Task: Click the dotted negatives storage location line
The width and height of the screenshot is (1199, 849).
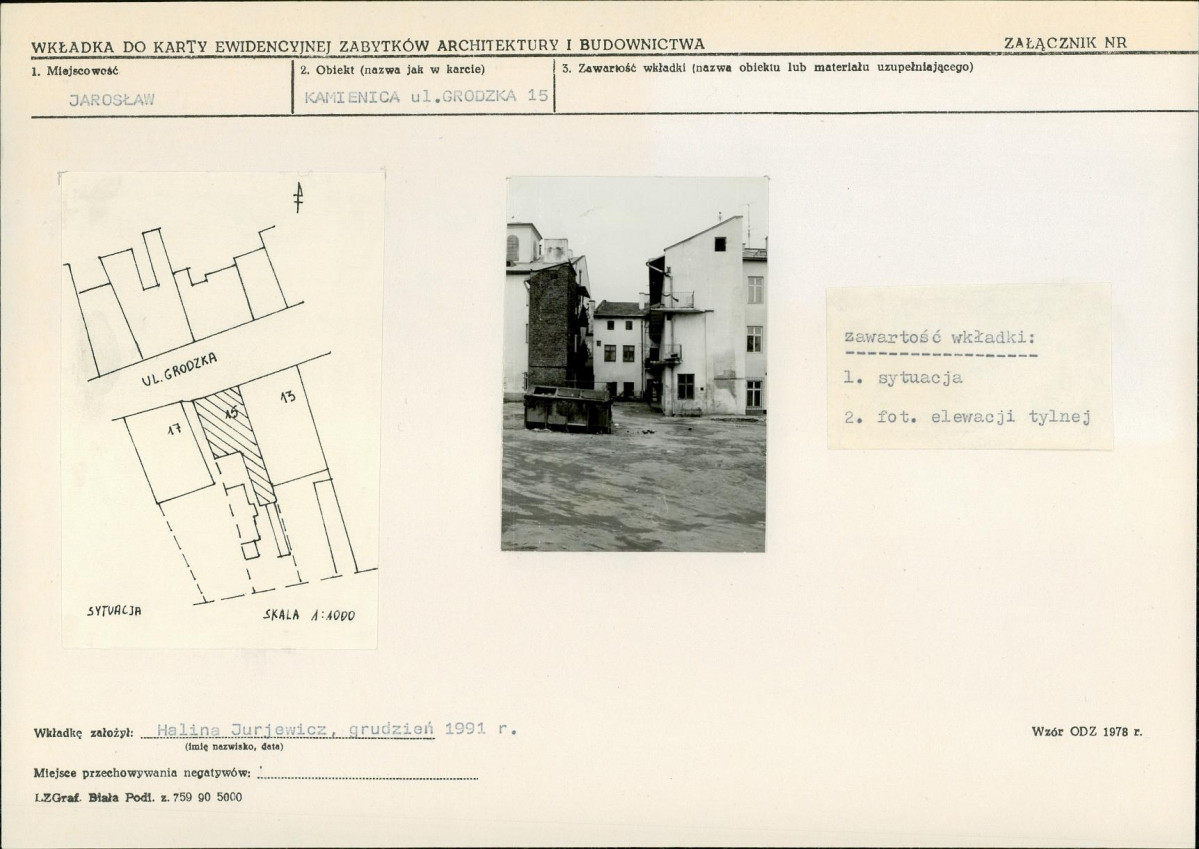Action: [368, 775]
